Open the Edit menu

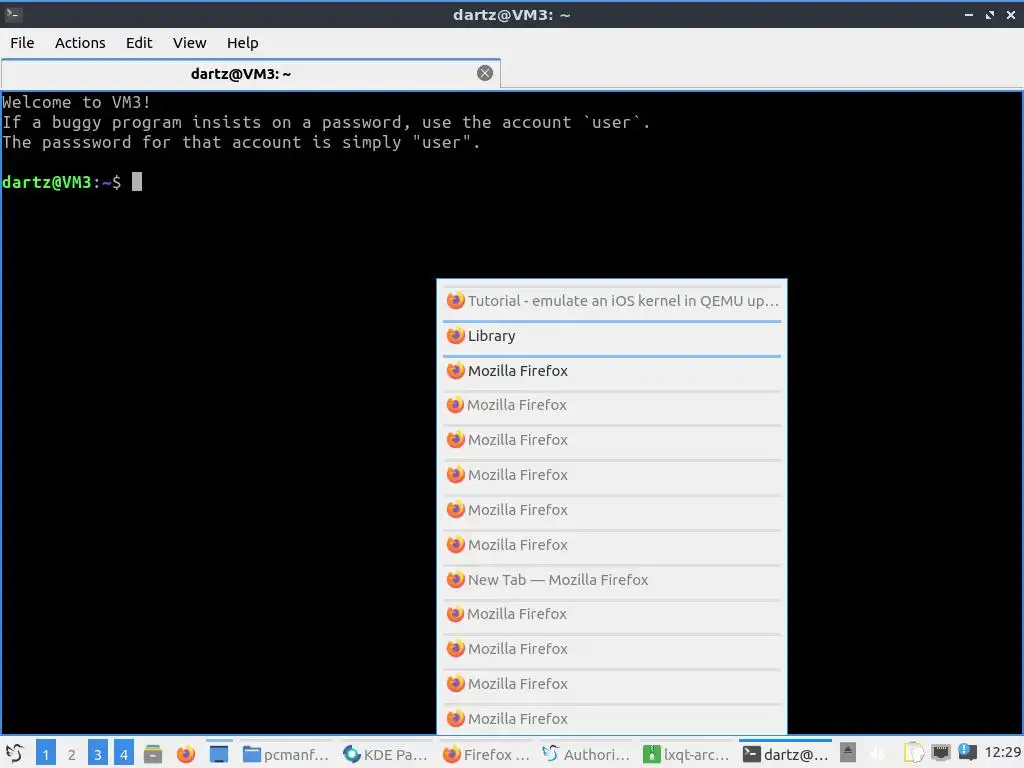[138, 43]
